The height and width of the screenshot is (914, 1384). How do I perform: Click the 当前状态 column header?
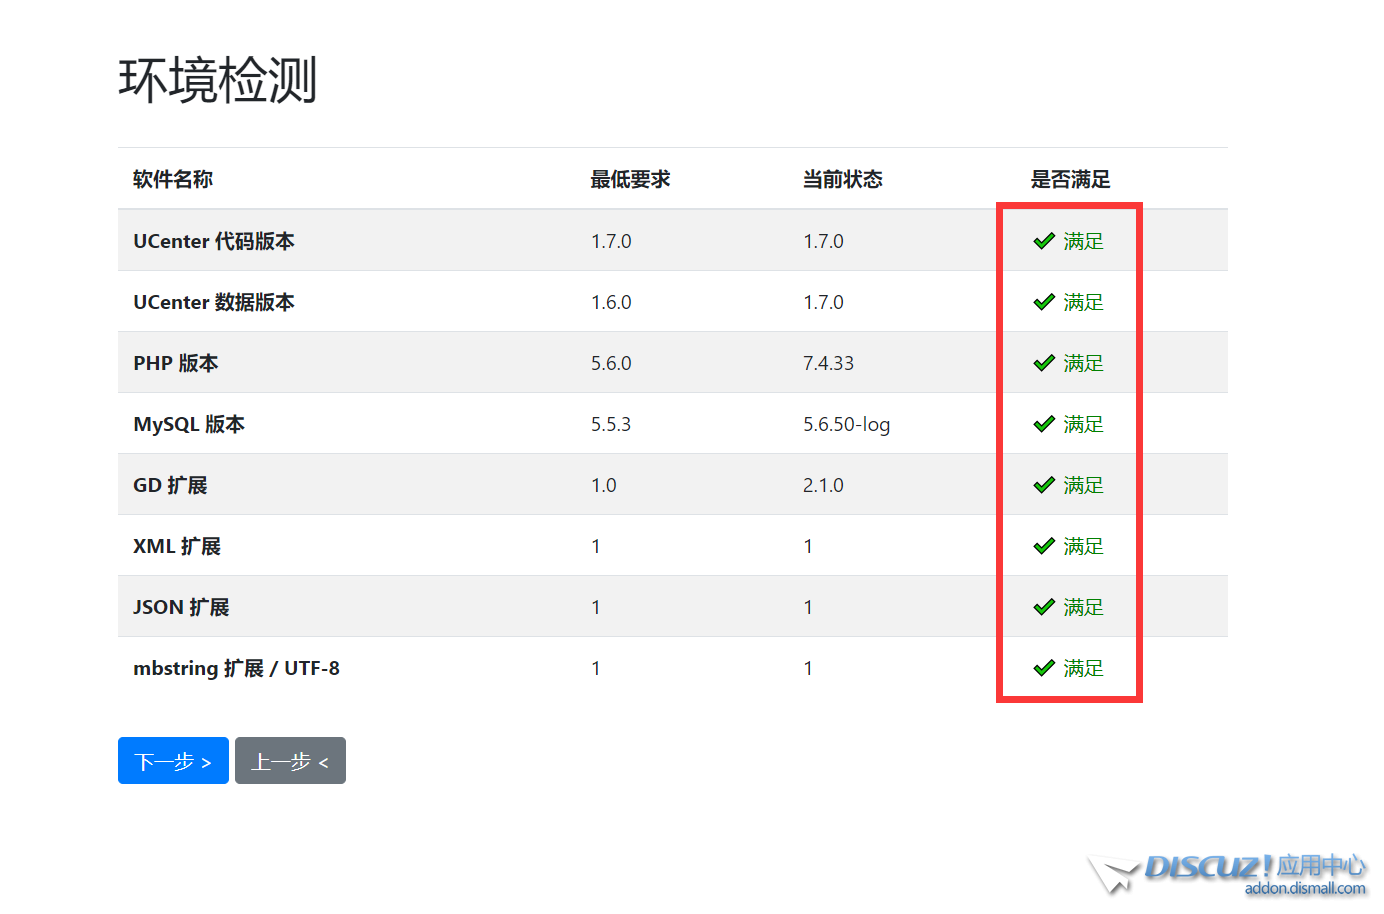842,179
